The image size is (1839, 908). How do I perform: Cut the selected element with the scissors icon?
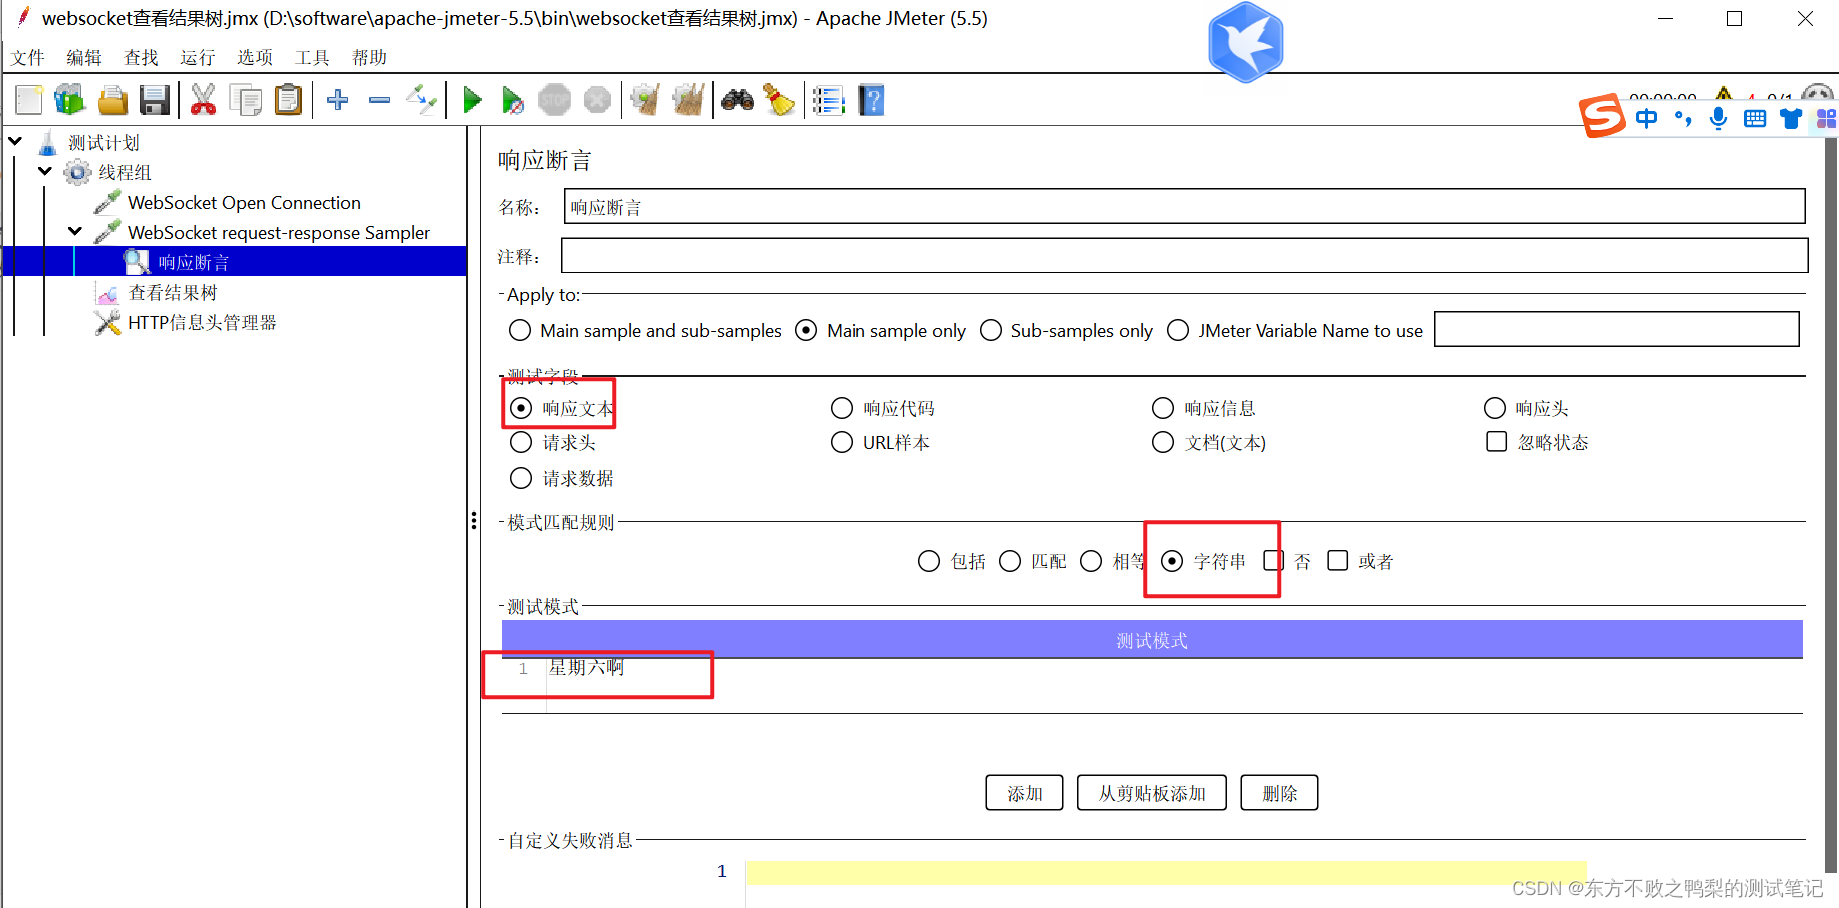point(203,100)
